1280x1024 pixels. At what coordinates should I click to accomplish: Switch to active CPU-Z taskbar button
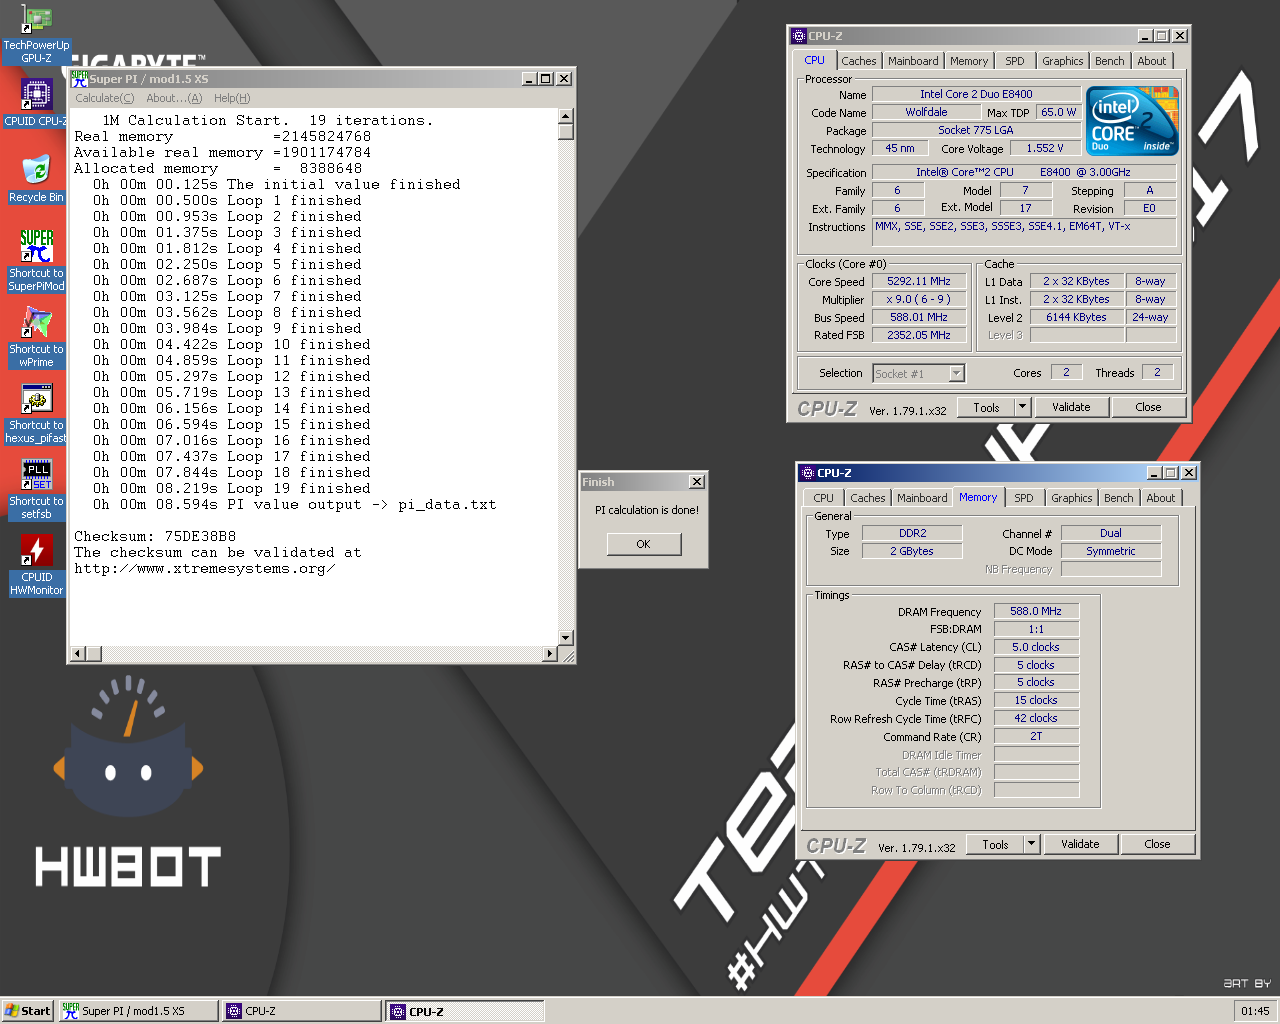click(465, 1011)
